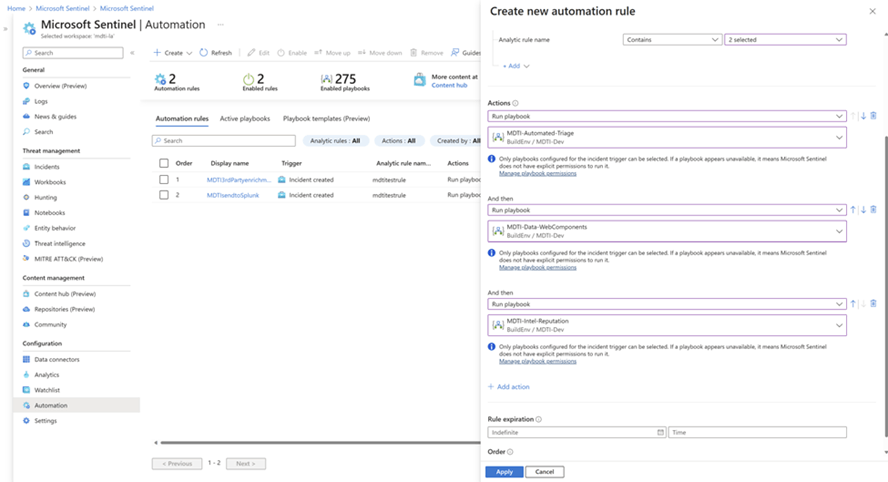Collapse the sidebar with the double chevron icon
This screenshot has height=482, width=888.
[x=132, y=53]
